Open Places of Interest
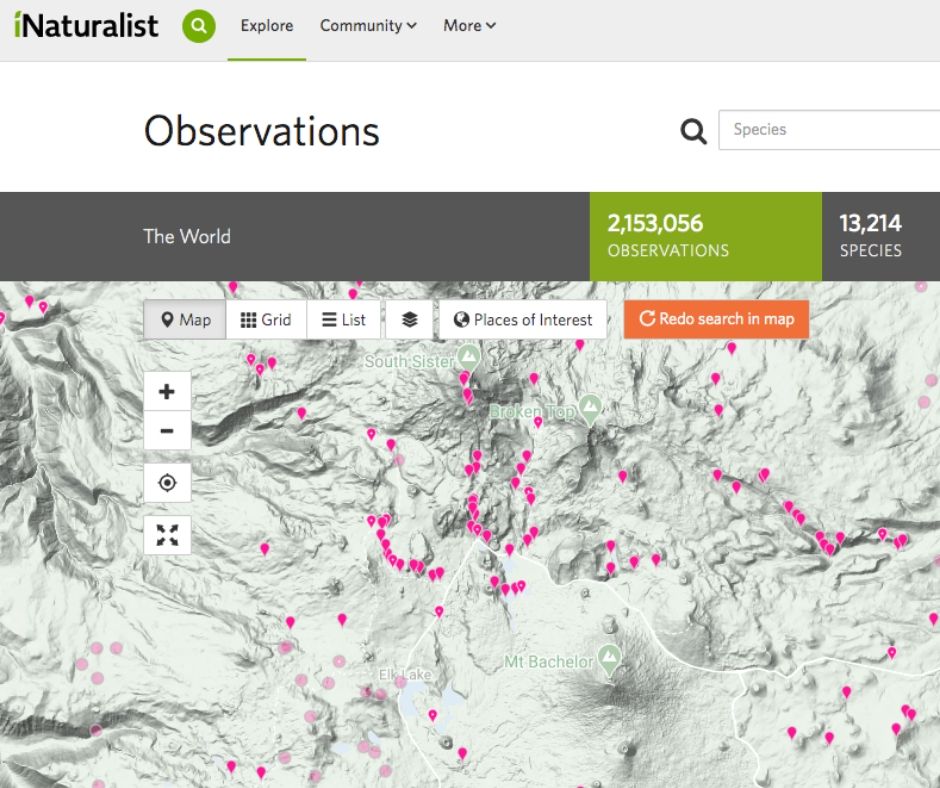940x788 pixels. (x=523, y=320)
